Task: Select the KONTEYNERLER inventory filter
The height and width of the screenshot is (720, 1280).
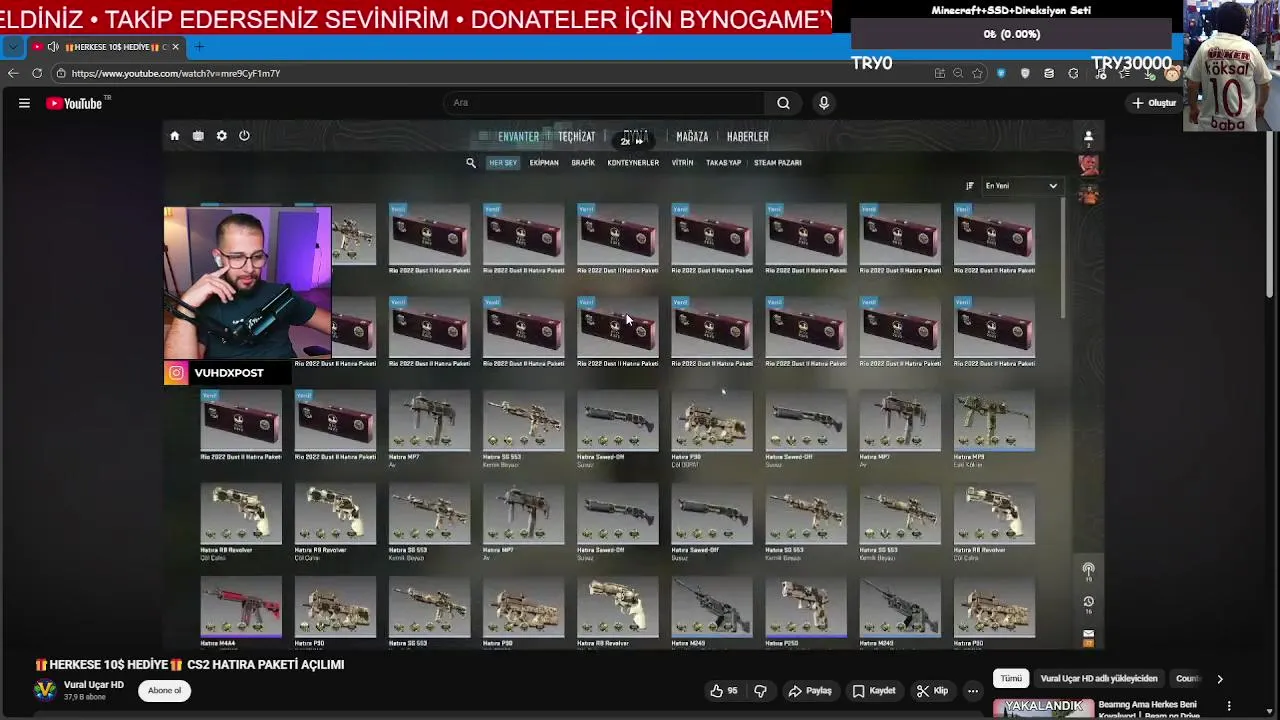Action: click(633, 163)
